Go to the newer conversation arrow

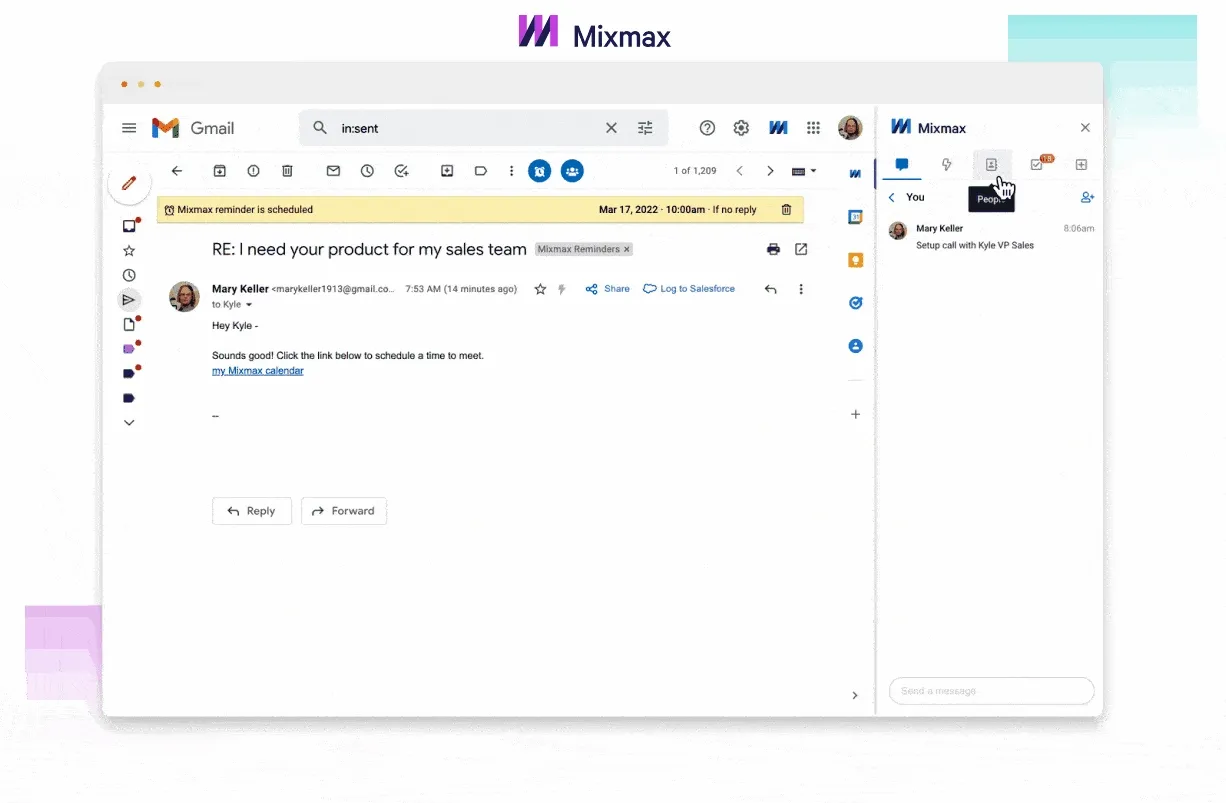click(x=740, y=171)
